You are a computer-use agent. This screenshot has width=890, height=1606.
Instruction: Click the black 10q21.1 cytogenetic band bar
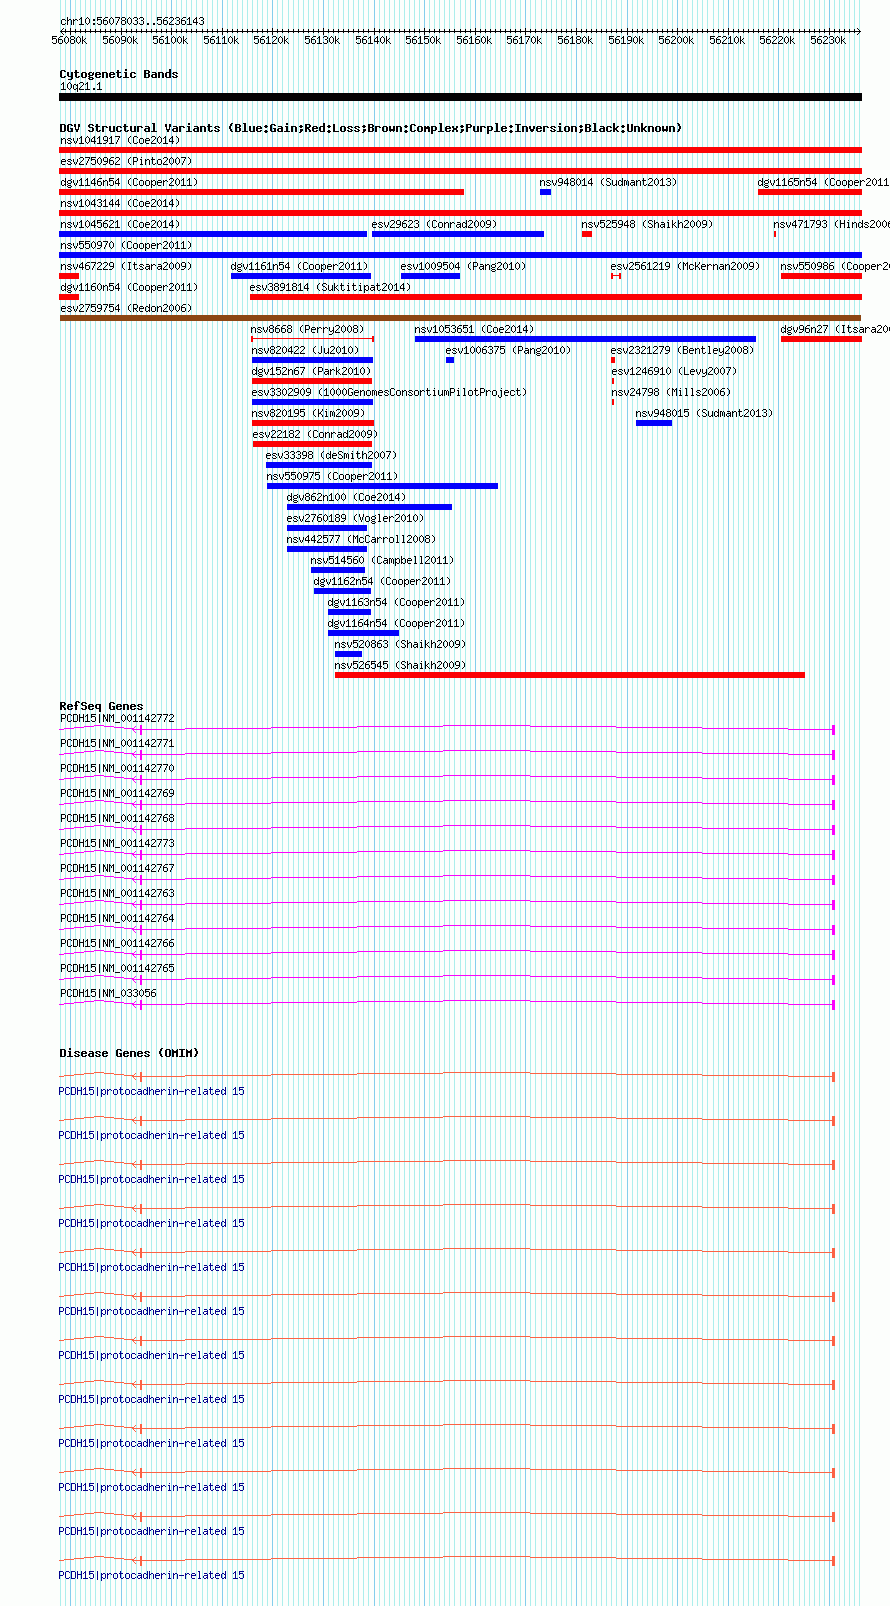[x=460, y=97]
